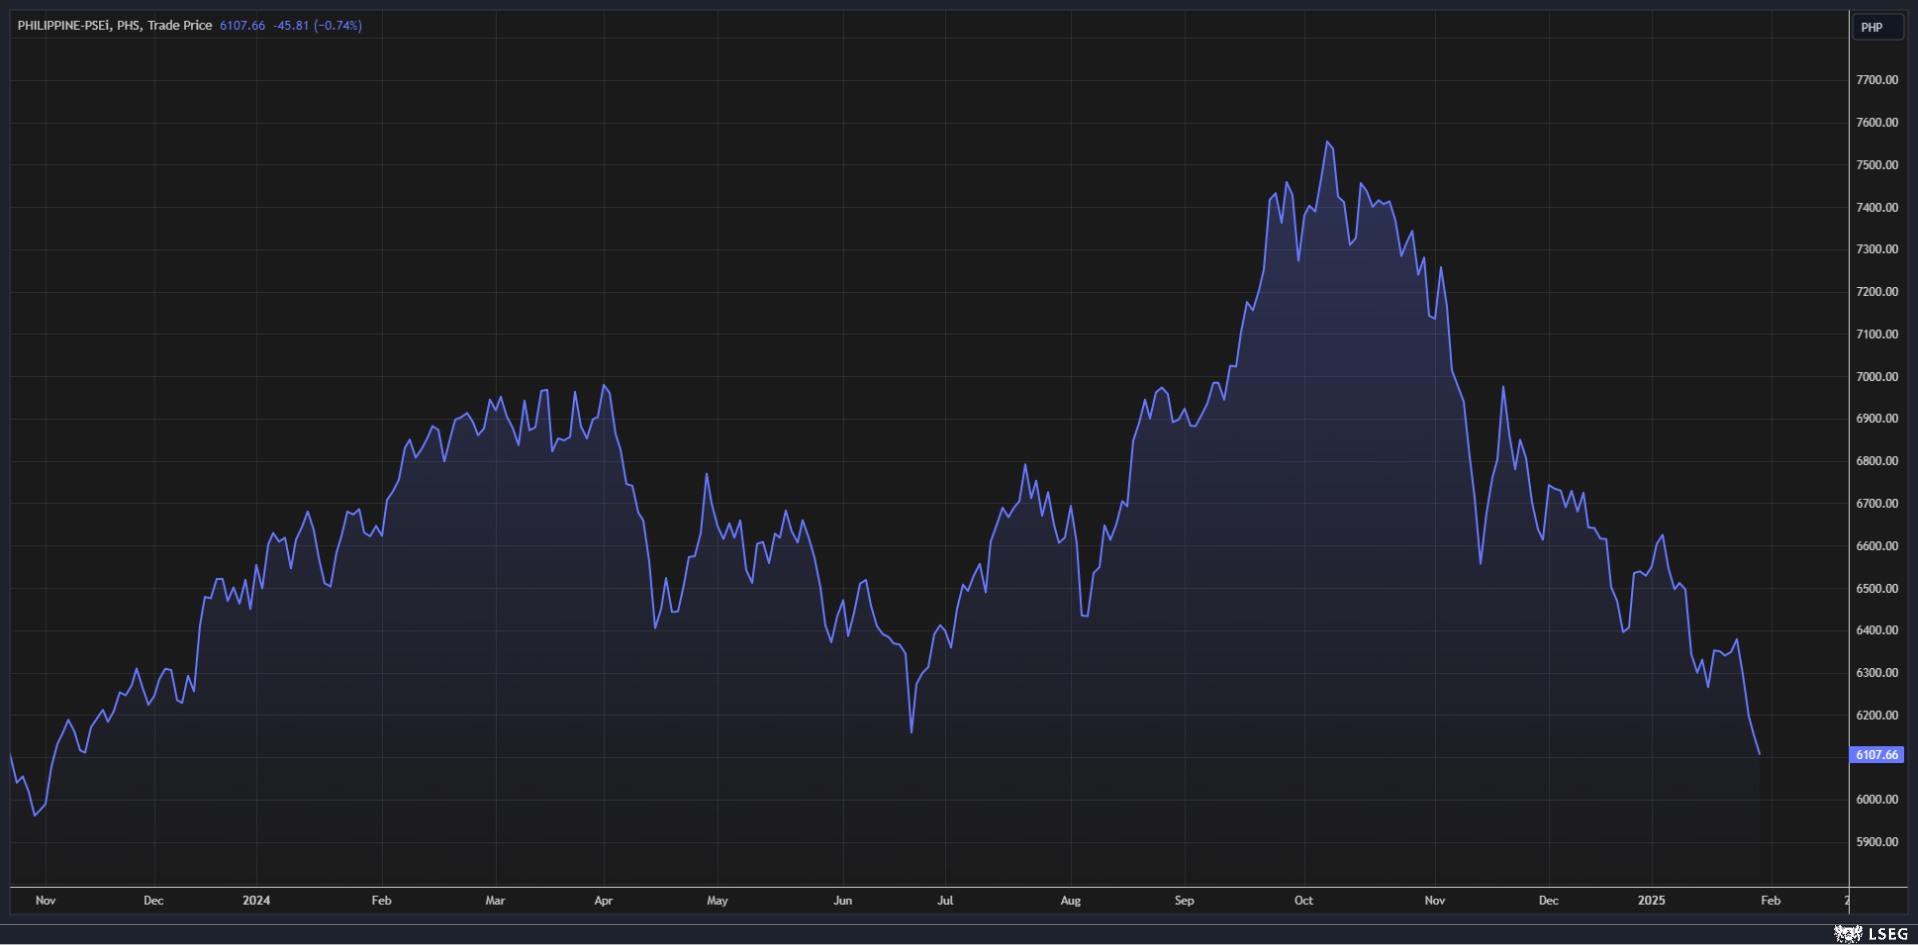The height and width of the screenshot is (945, 1918).
Task: Click the 6107.66 current price tag on axis
Action: click(x=1877, y=755)
